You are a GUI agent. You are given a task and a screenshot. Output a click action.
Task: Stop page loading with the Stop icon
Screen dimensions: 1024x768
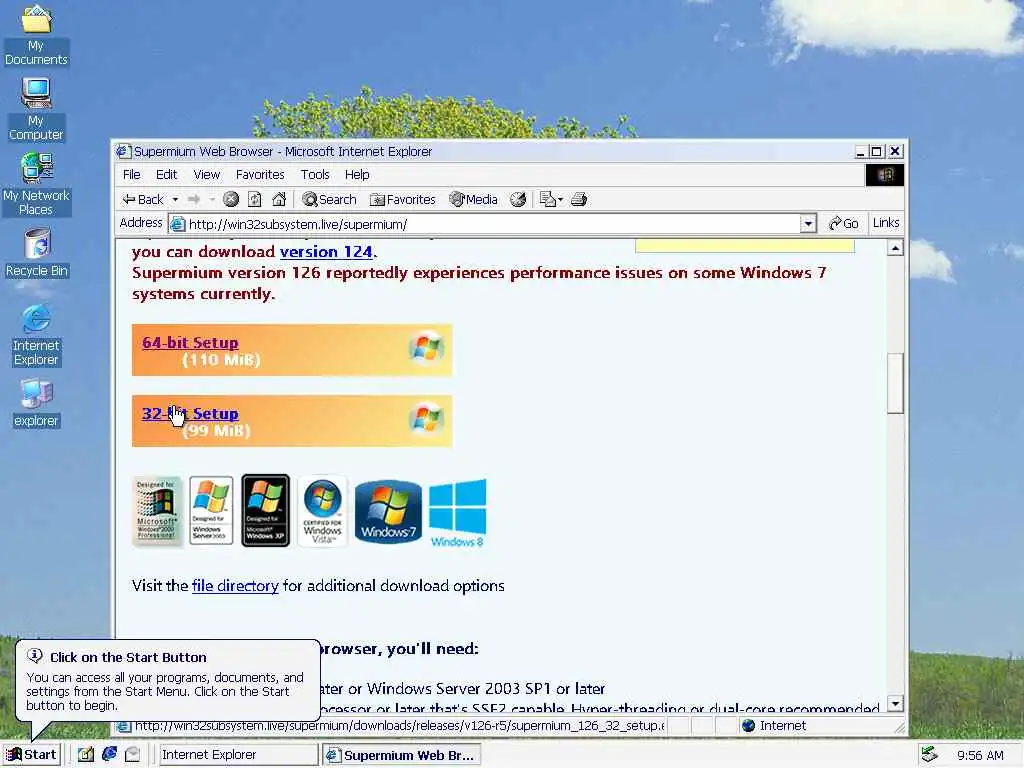click(231, 199)
